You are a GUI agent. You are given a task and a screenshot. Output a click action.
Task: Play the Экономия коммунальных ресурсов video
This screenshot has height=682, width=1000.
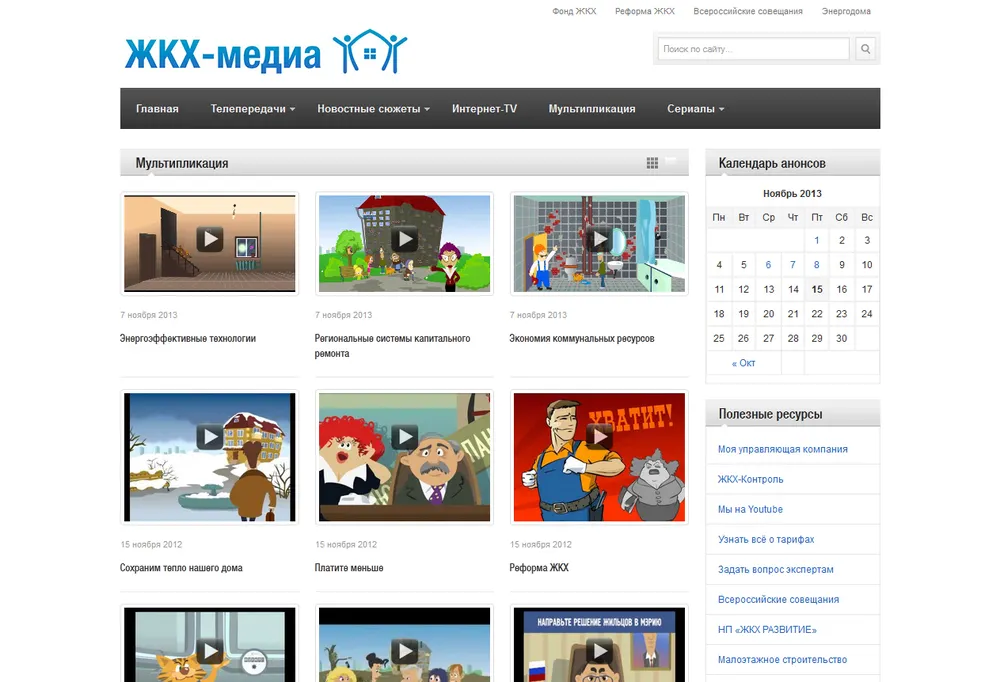[x=599, y=240]
